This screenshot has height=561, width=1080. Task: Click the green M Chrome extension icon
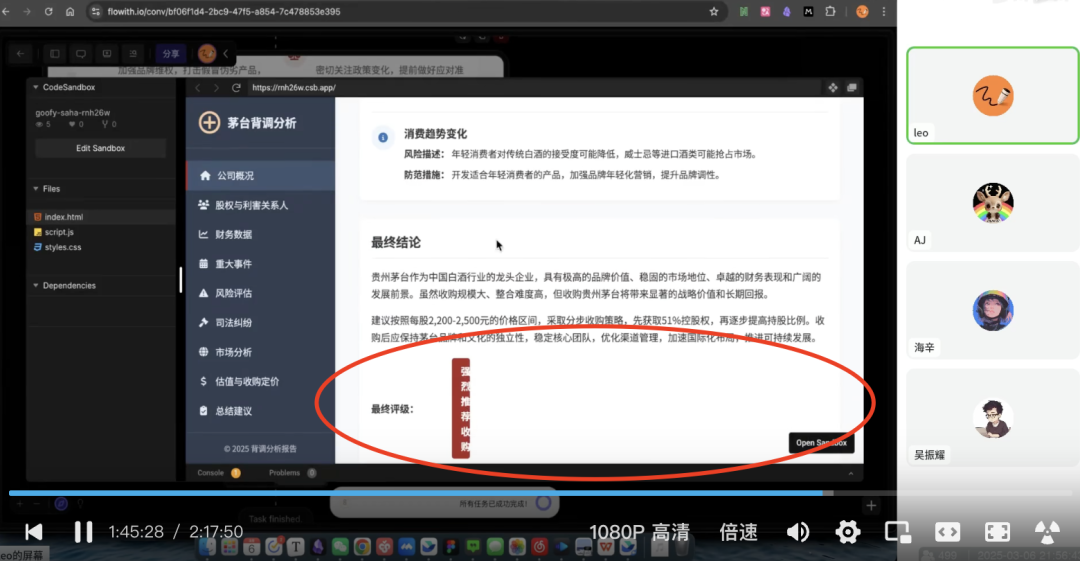tap(744, 12)
